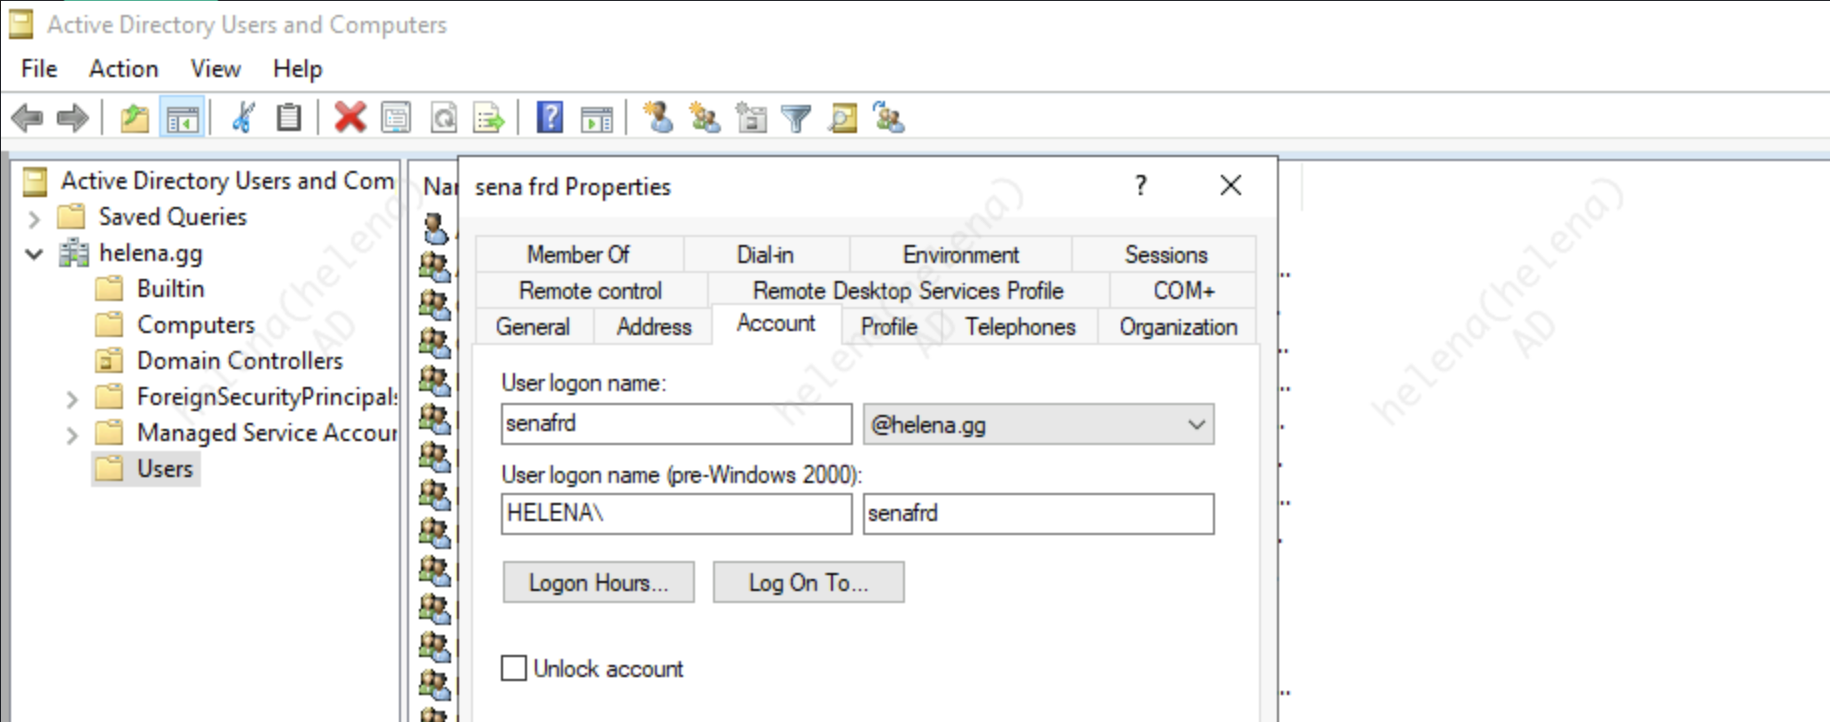The width and height of the screenshot is (1830, 722).
Task: Switch to the Member Of tab
Action: coord(578,255)
